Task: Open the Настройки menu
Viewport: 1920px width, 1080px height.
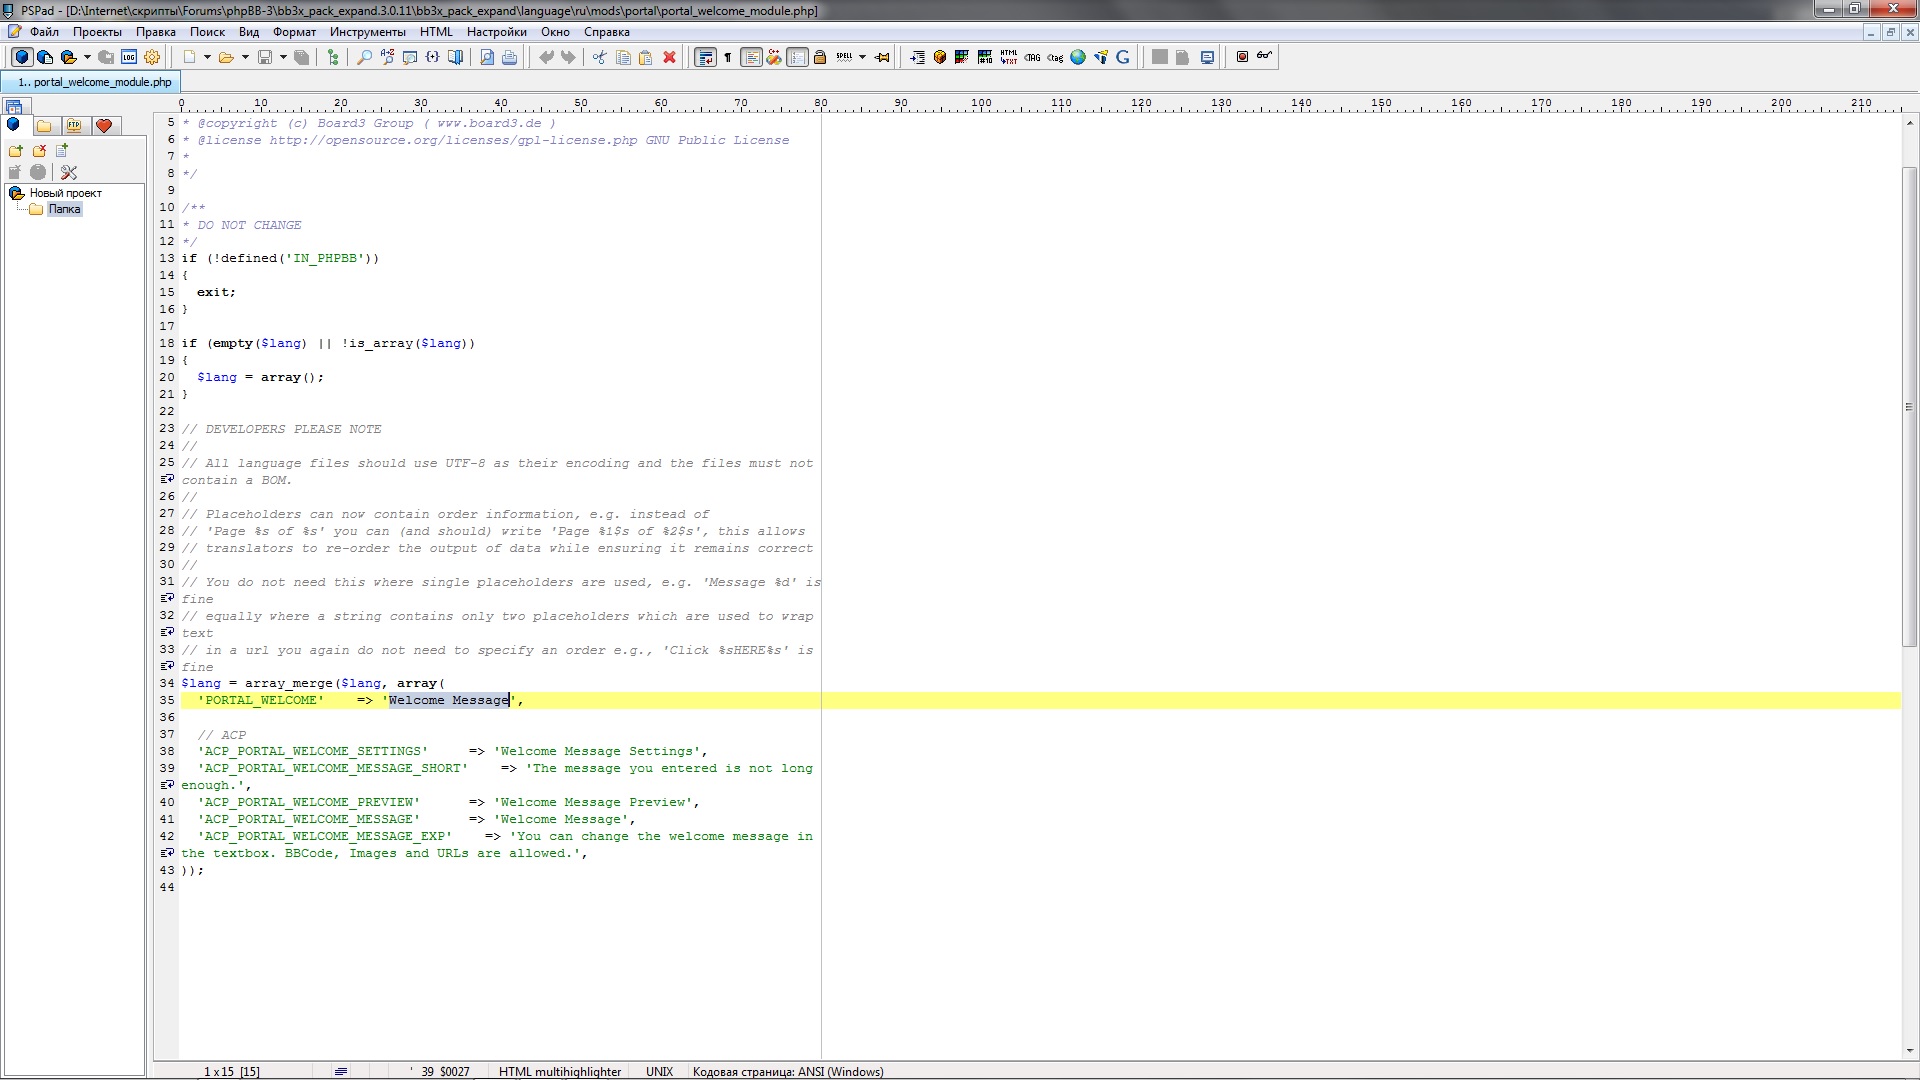Action: (x=496, y=32)
